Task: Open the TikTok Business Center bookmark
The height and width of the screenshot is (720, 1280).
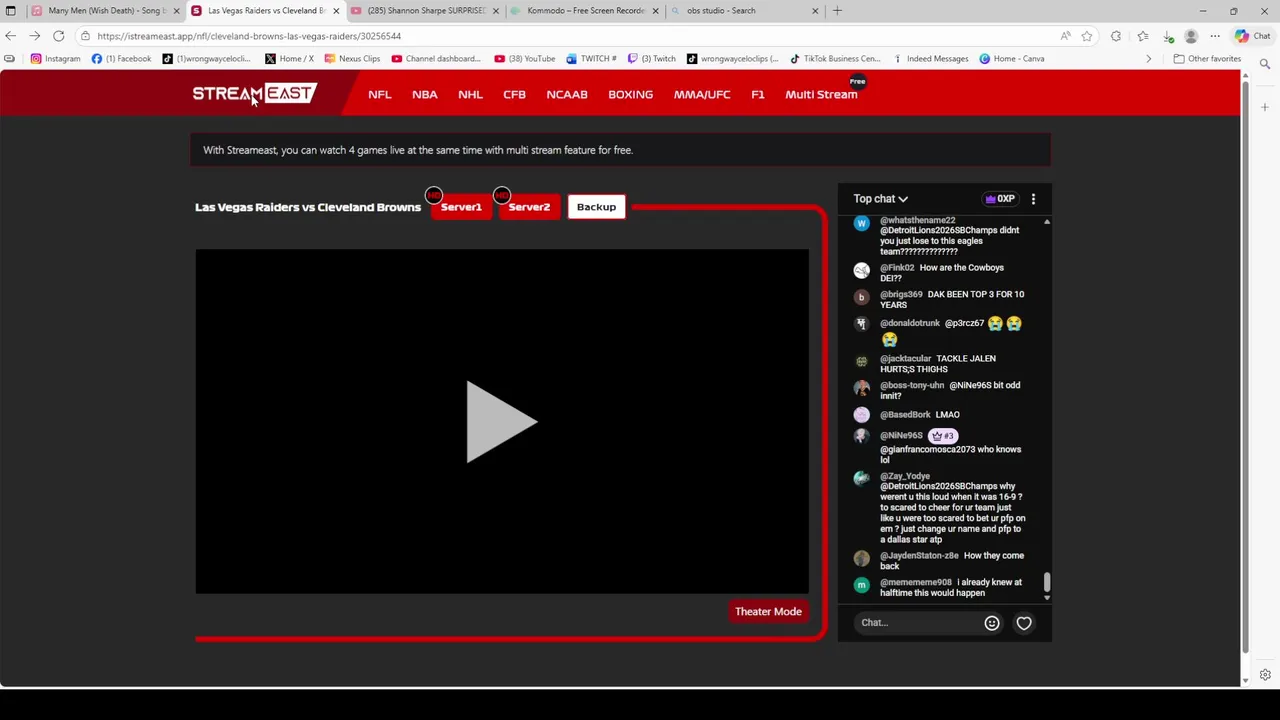Action: click(835, 59)
